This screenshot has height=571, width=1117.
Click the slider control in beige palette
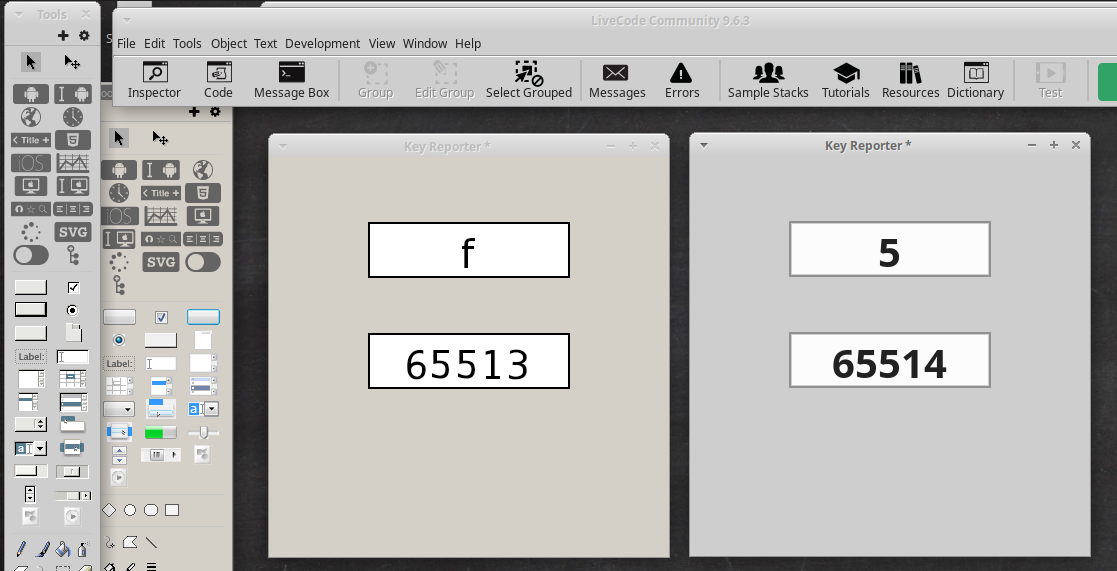(x=203, y=432)
